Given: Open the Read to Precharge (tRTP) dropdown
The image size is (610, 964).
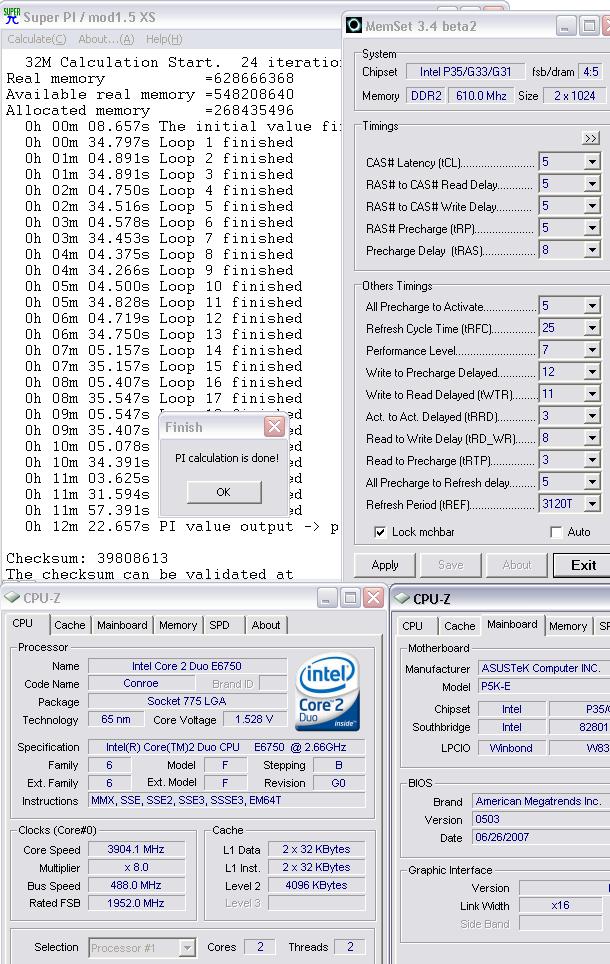Looking at the screenshot, I should [x=592, y=460].
